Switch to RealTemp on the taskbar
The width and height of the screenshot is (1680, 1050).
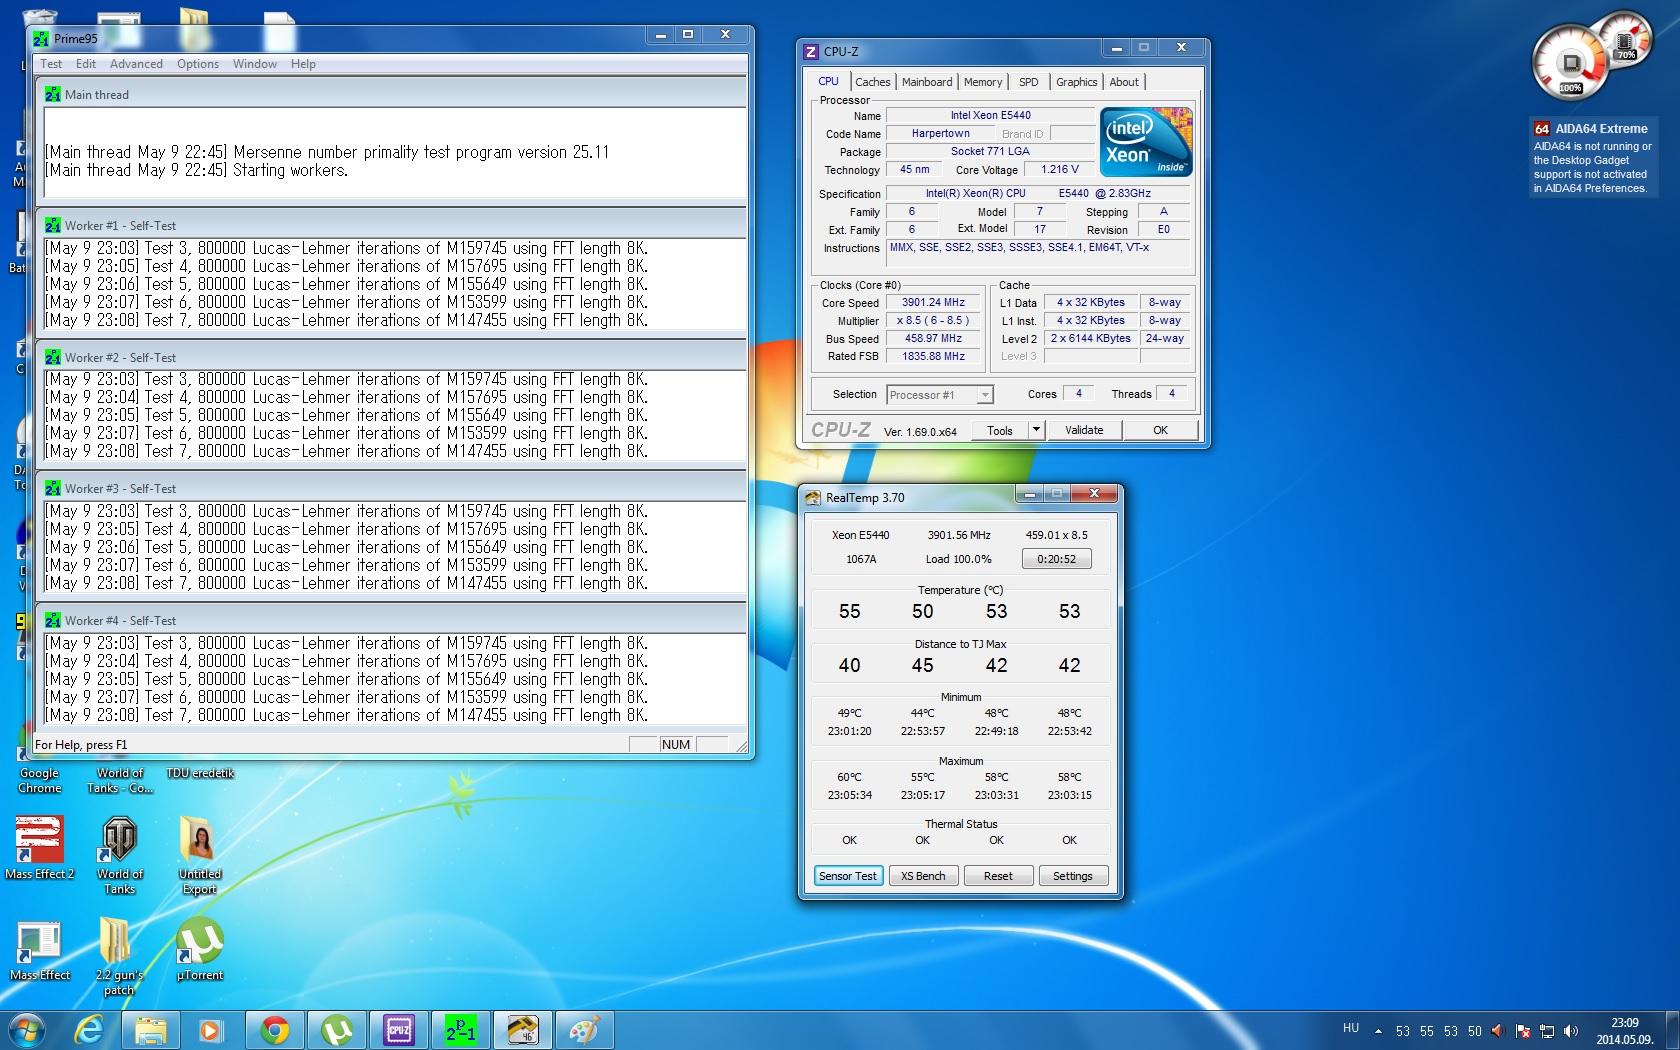tap(523, 1029)
